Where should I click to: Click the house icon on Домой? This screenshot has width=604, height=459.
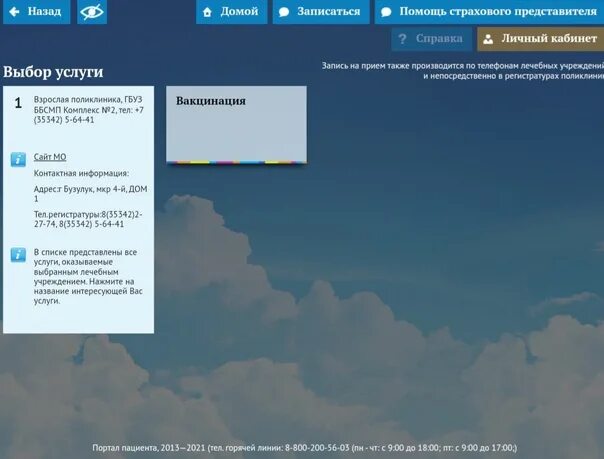(207, 12)
